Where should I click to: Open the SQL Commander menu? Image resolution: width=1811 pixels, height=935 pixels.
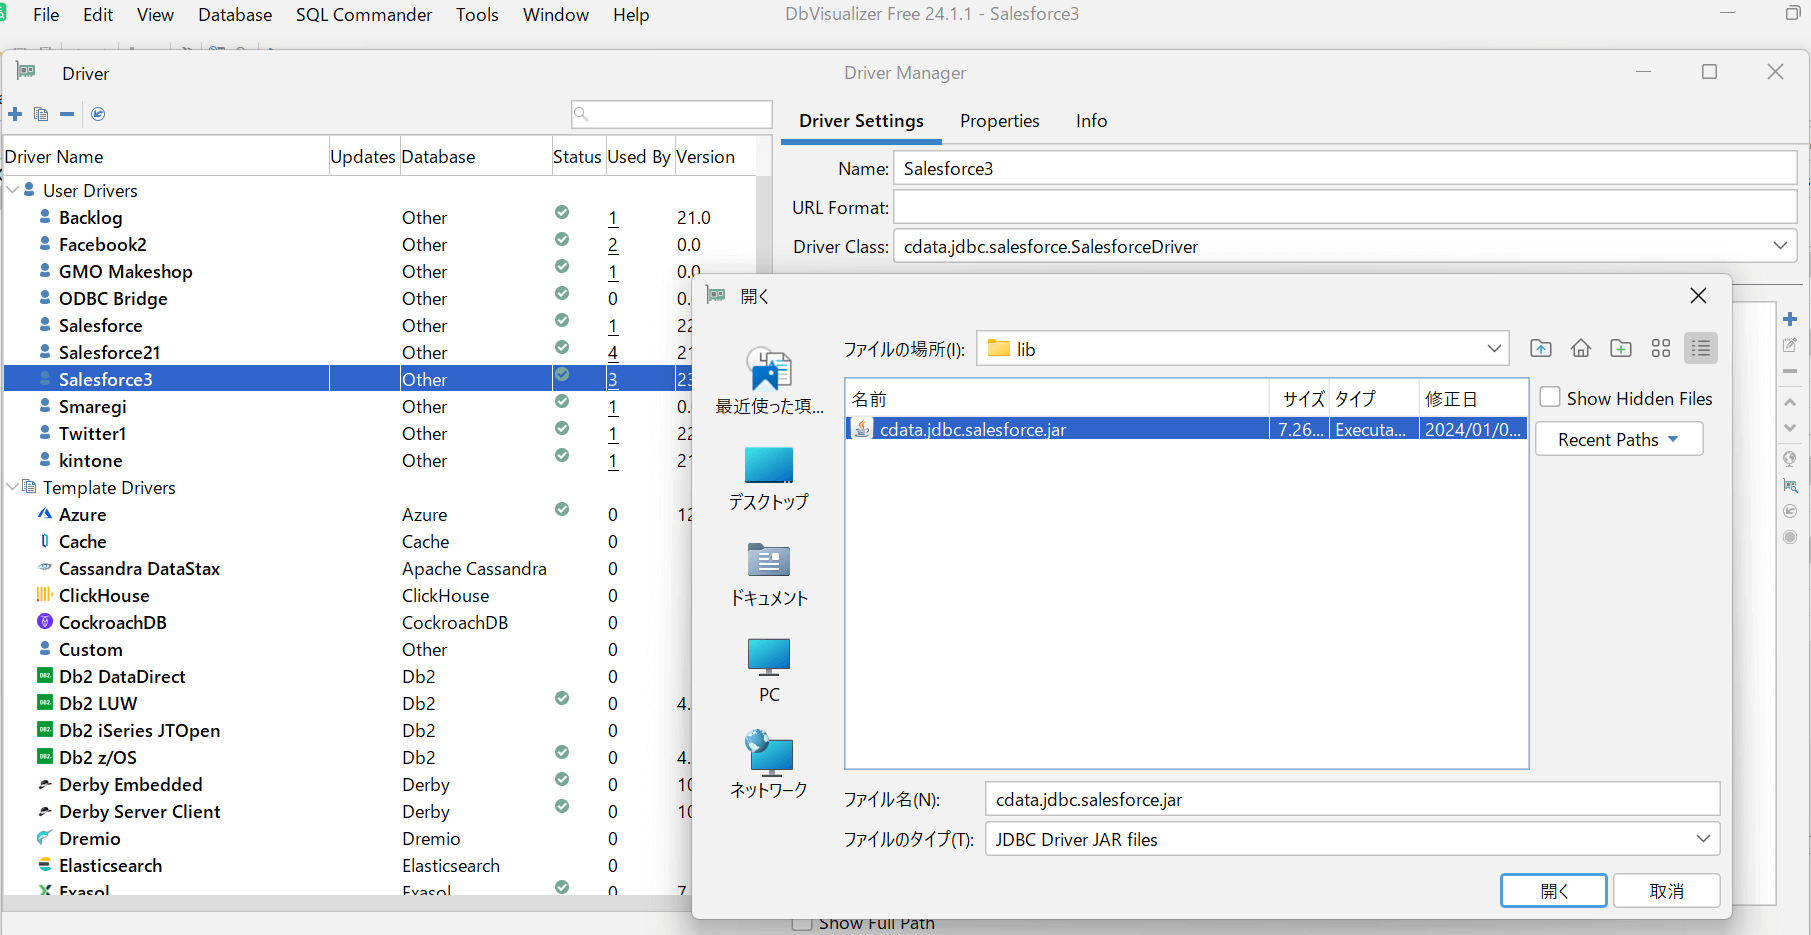coord(364,15)
